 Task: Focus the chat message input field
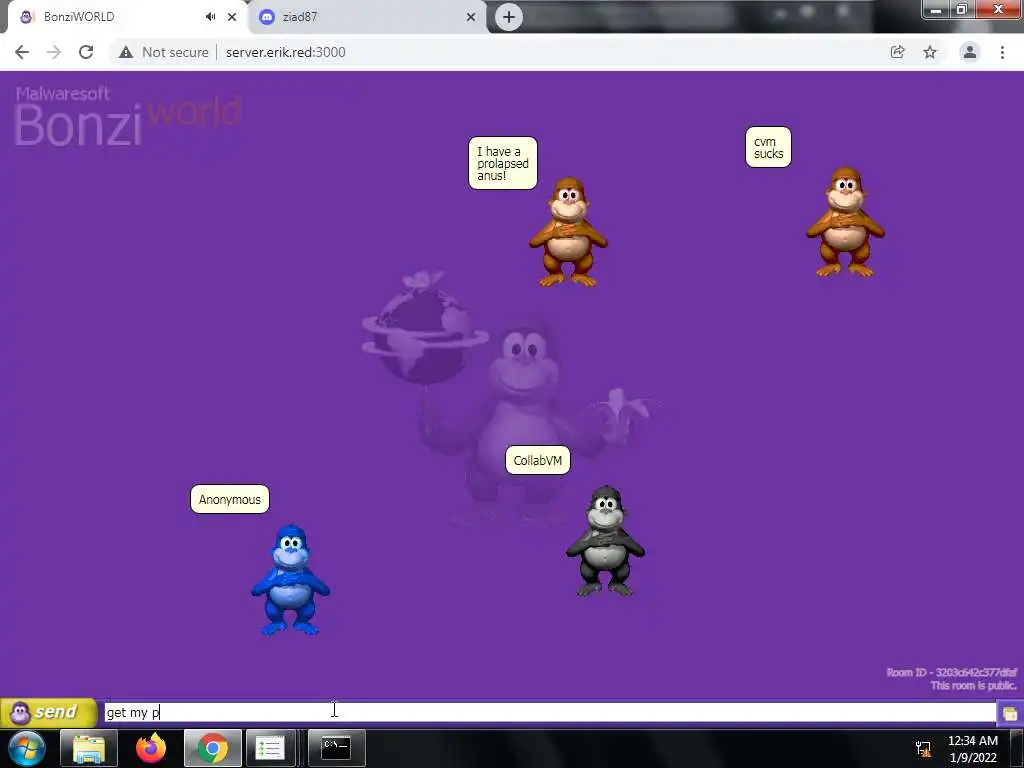pos(550,712)
